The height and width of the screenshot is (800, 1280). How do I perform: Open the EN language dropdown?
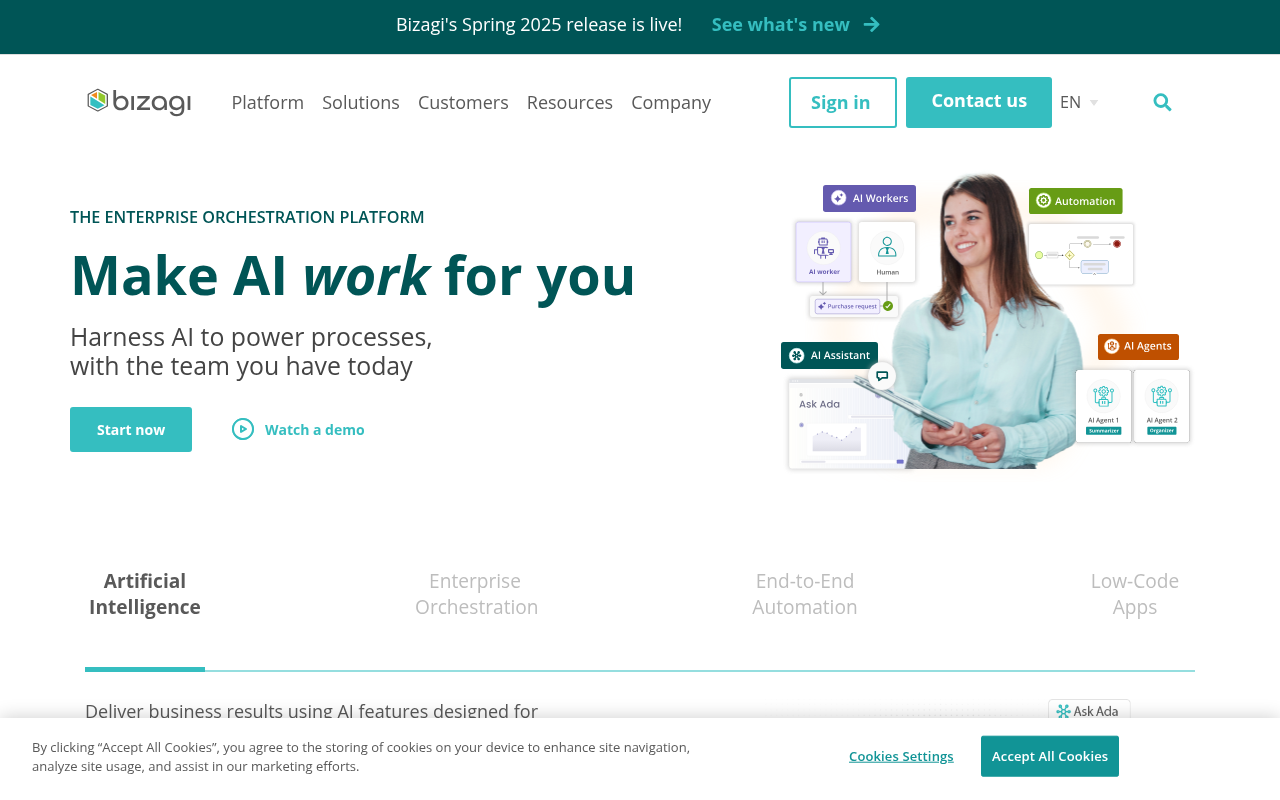pyautogui.click(x=1079, y=101)
